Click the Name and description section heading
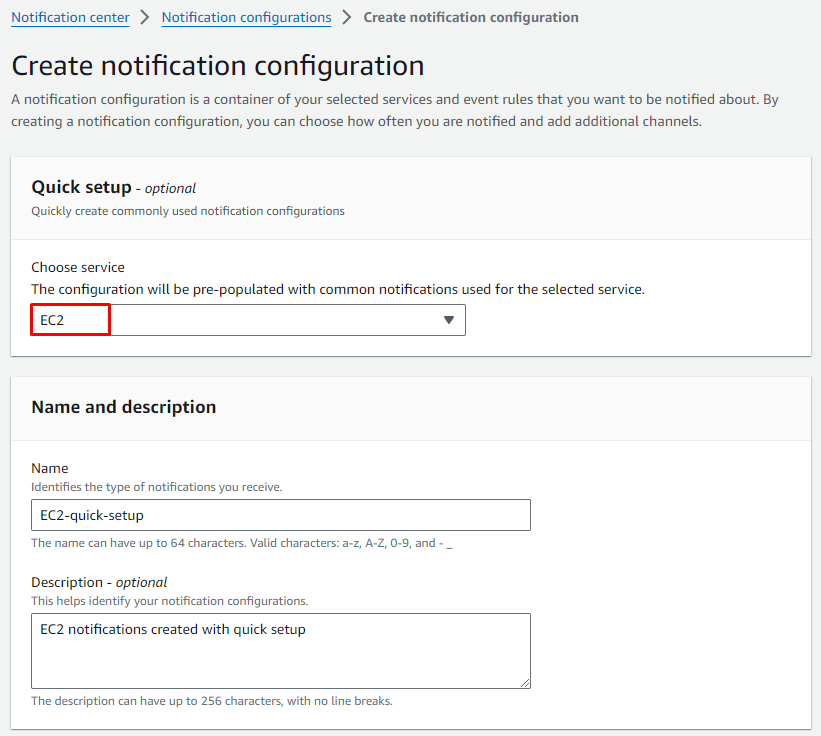The width and height of the screenshot is (821, 736). pos(123,407)
